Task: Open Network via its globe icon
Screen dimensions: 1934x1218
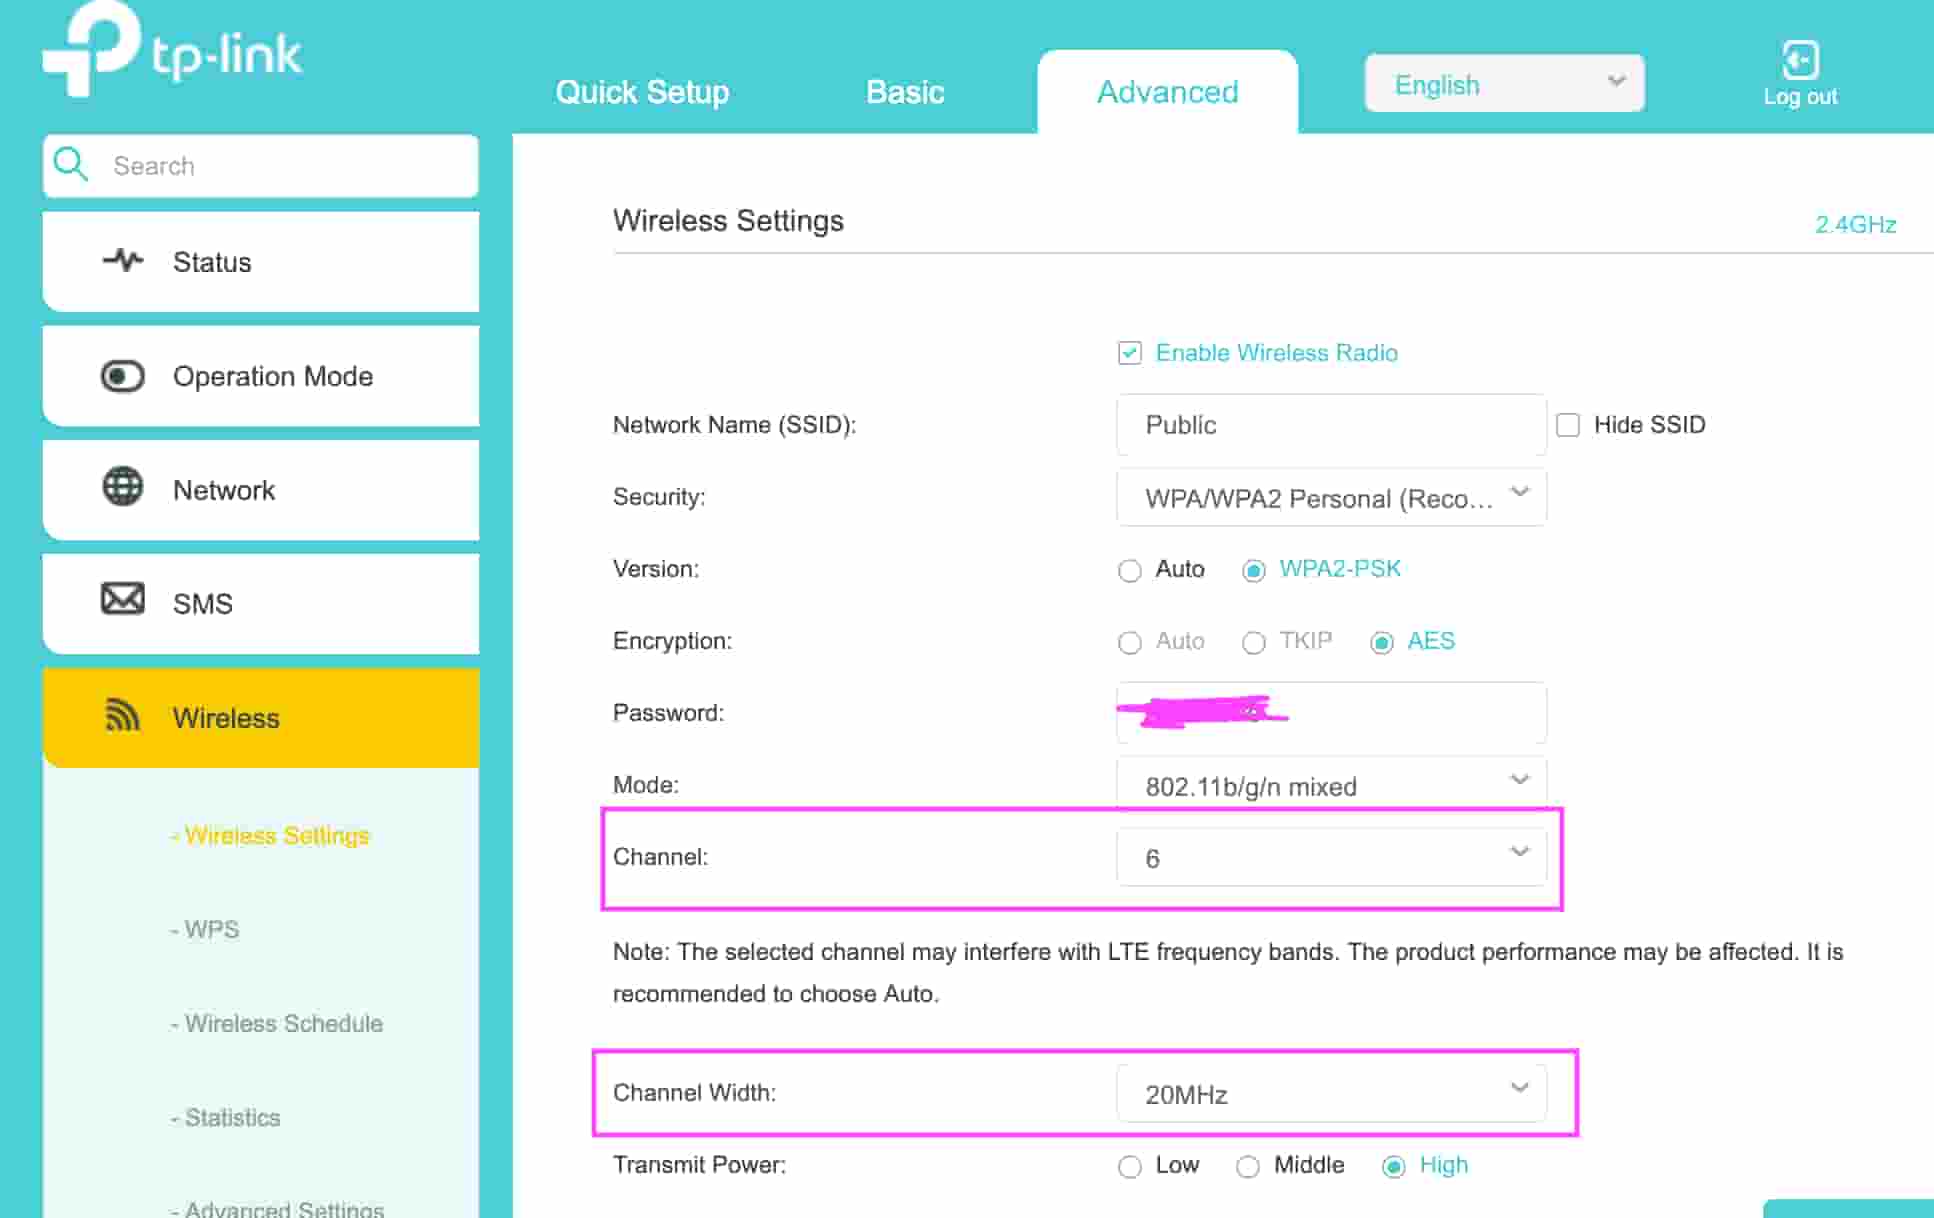Action: tap(123, 488)
